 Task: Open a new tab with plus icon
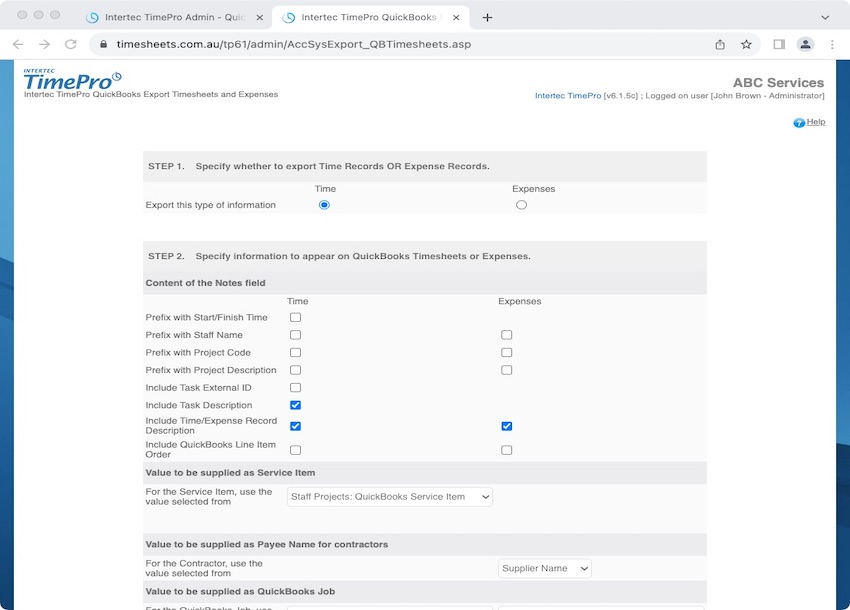point(487,17)
